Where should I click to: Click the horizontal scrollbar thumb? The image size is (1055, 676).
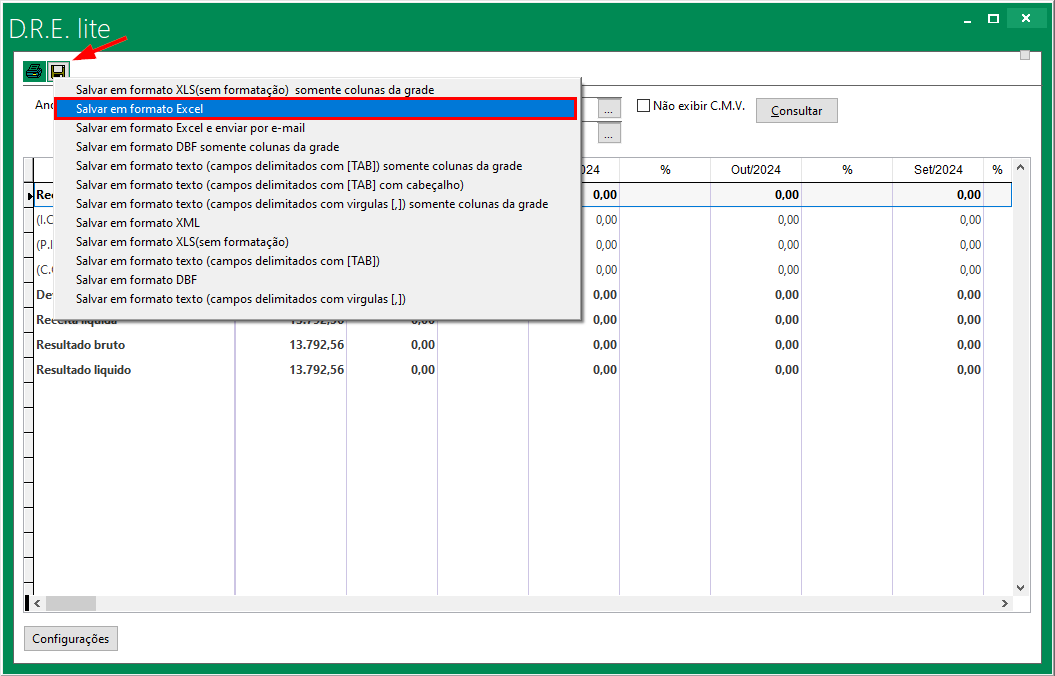click(70, 604)
